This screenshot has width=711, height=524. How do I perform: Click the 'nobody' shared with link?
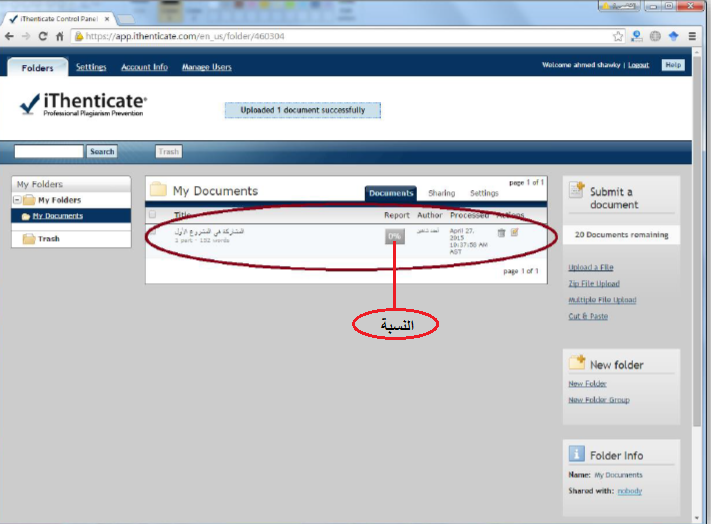pyautogui.click(x=630, y=491)
